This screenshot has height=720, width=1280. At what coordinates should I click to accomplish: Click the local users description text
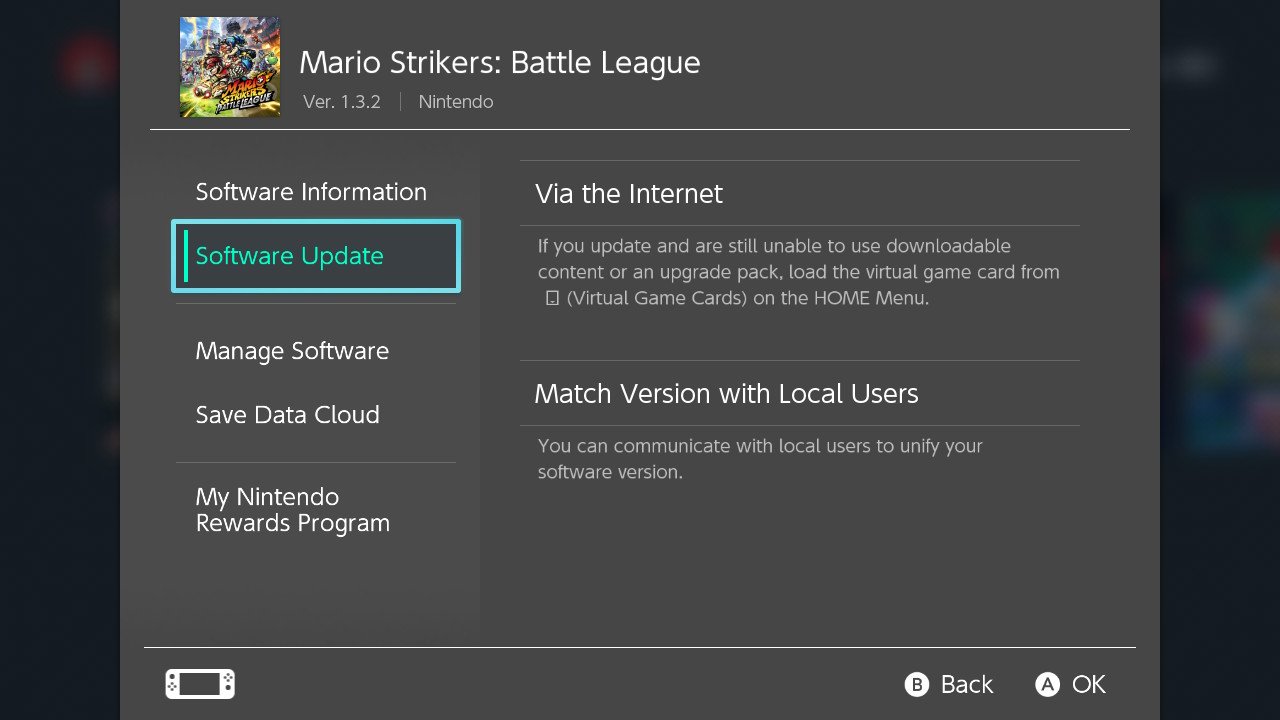click(x=760, y=459)
